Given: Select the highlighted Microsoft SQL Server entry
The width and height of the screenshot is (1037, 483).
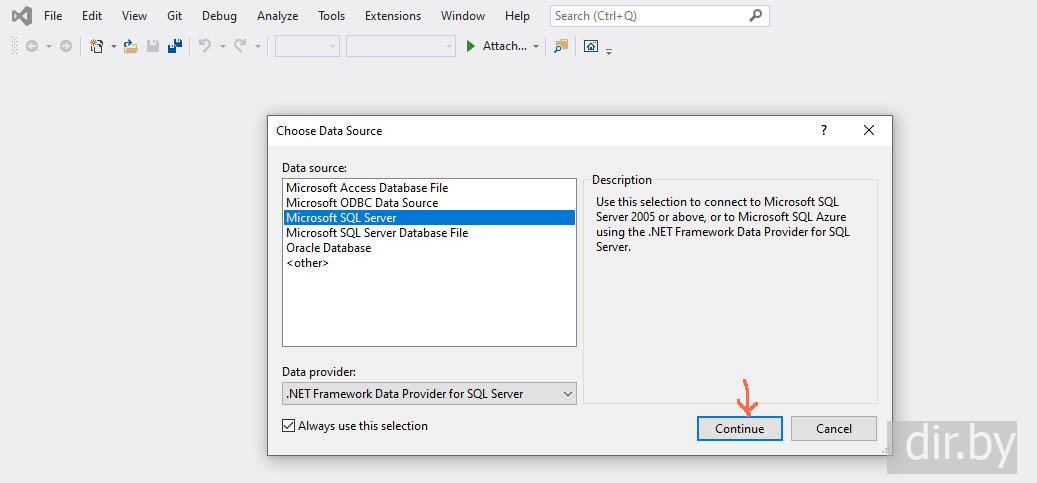Looking at the screenshot, I should click(x=429, y=218).
